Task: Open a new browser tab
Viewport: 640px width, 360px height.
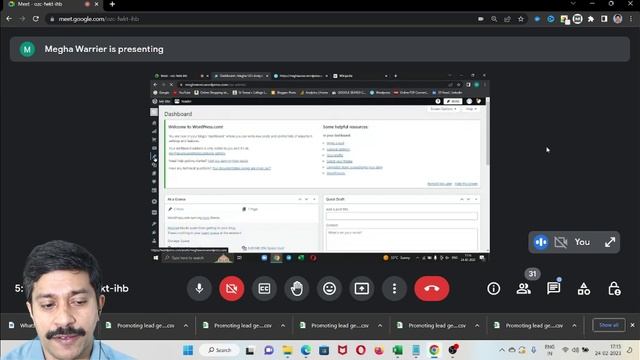Action: [112, 4]
